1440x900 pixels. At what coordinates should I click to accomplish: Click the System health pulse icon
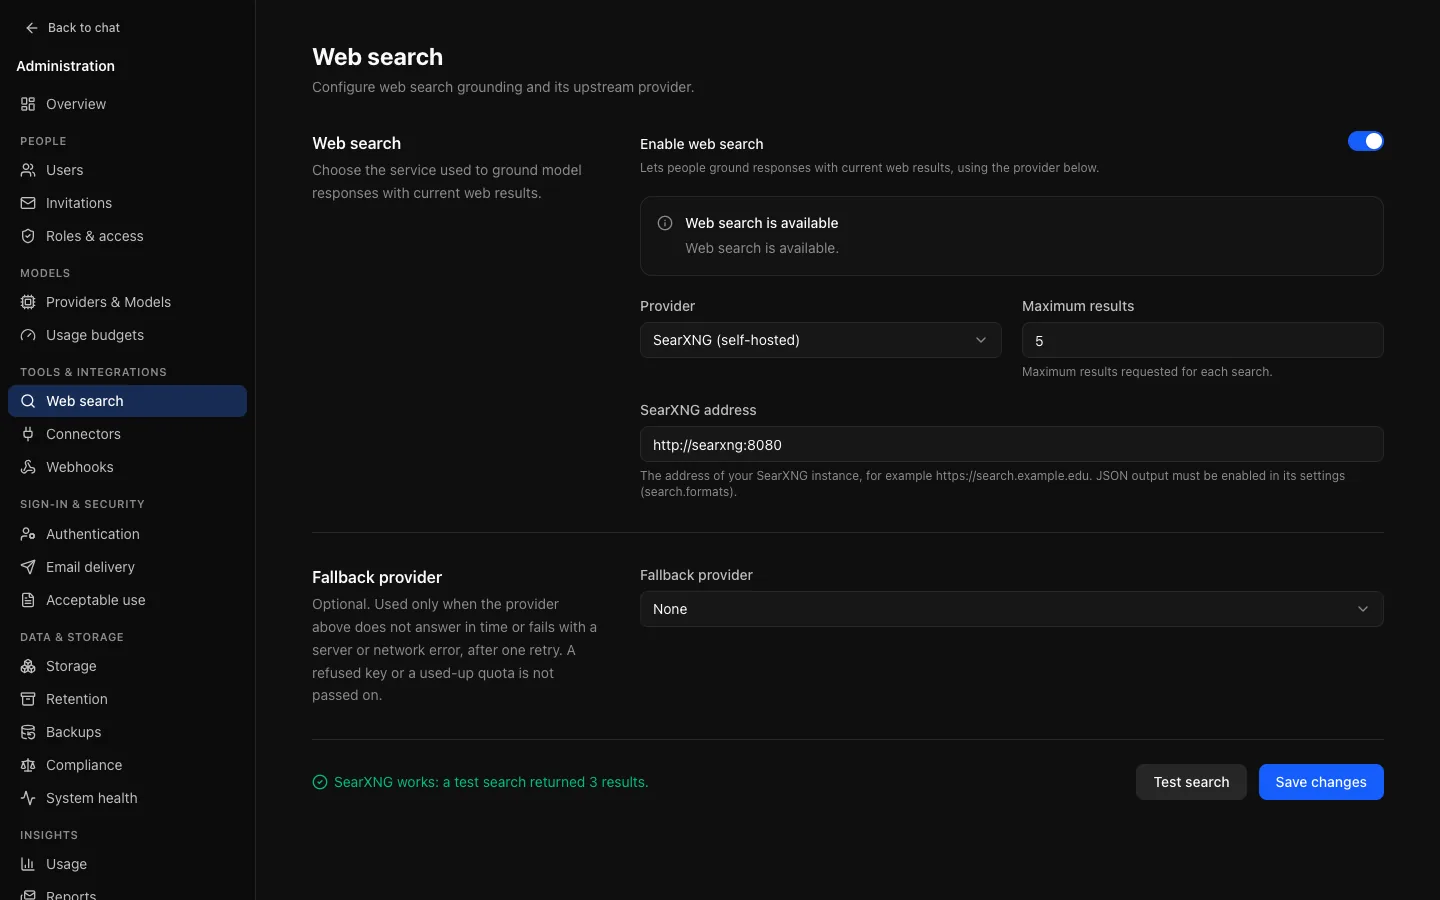28,798
